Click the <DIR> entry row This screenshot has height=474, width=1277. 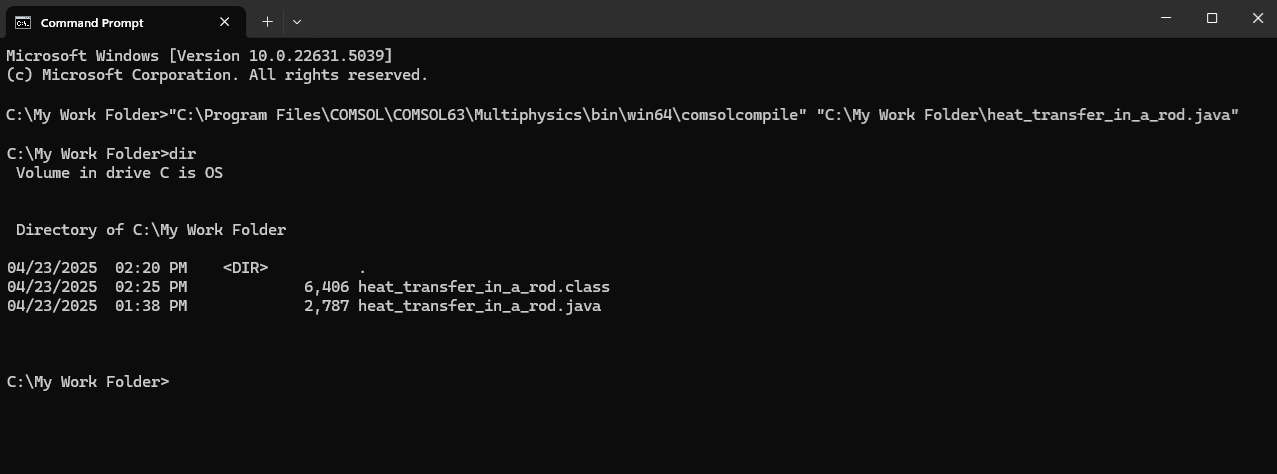pos(186,268)
